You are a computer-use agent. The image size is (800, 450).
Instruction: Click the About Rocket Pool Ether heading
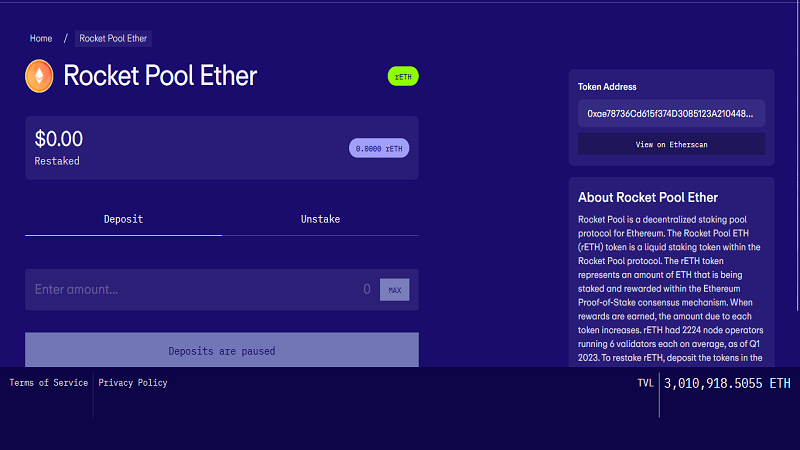[x=648, y=197]
